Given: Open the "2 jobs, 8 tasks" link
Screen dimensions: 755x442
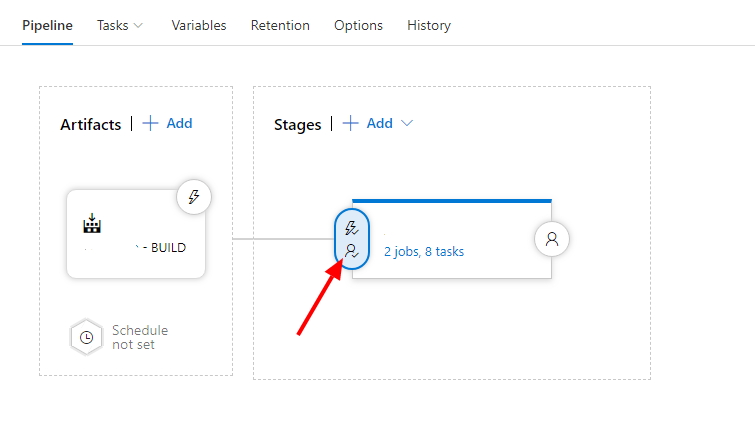Looking at the screenshot, I should (424, 252).
